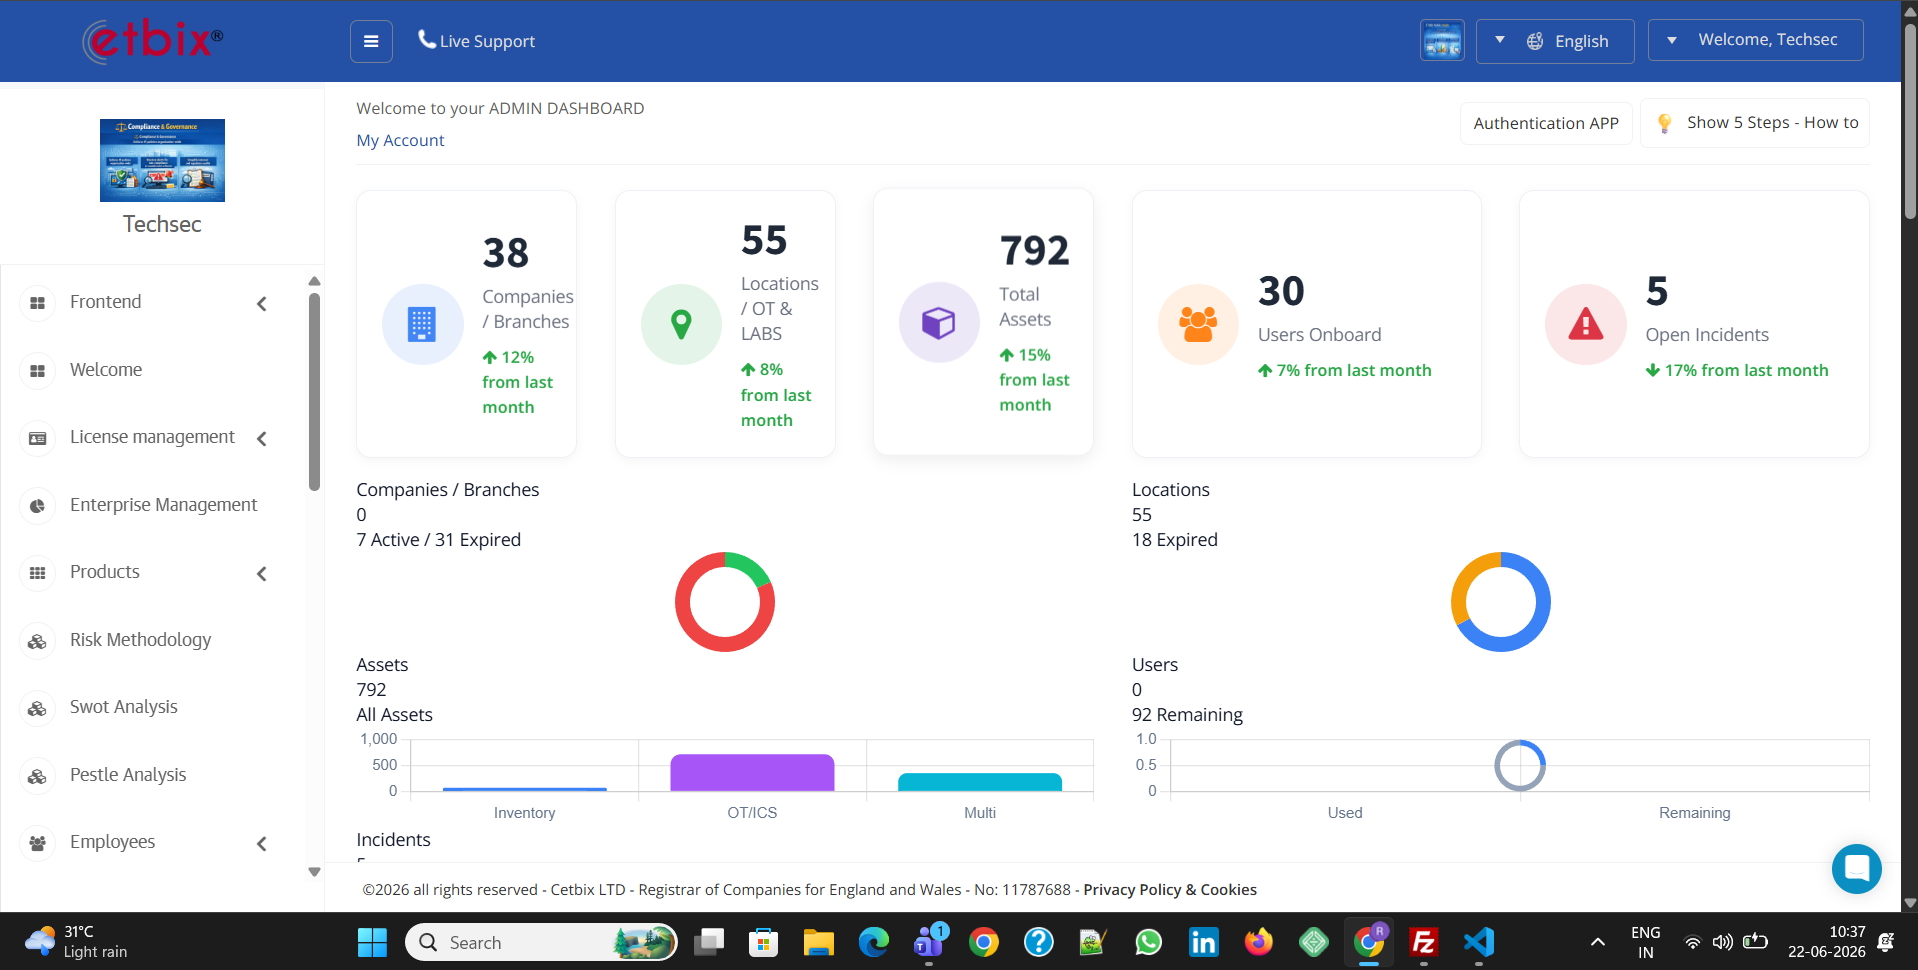
Task: Click the Total Assets cube icon
Action: click(939, 322)
